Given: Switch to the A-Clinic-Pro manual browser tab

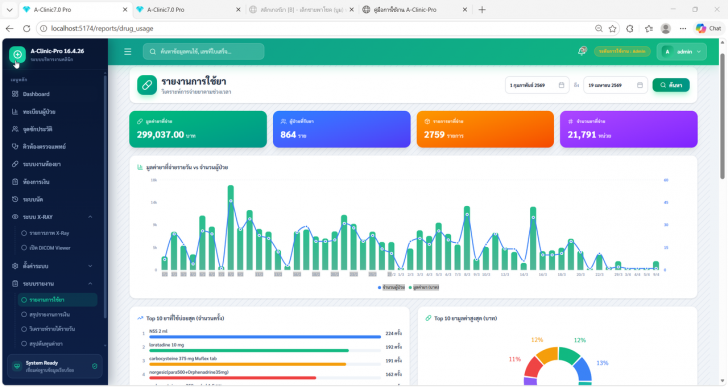Looking at the screenshot, I should pos(415,9).
